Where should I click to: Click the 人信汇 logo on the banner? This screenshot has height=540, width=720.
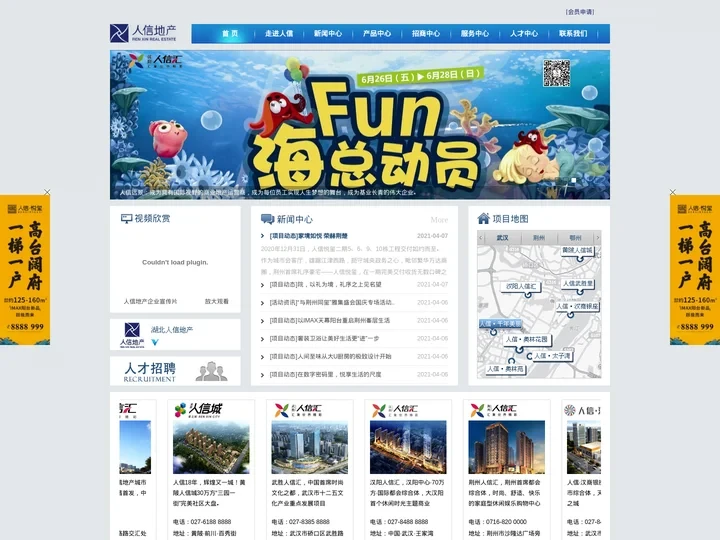click(156, 61)
